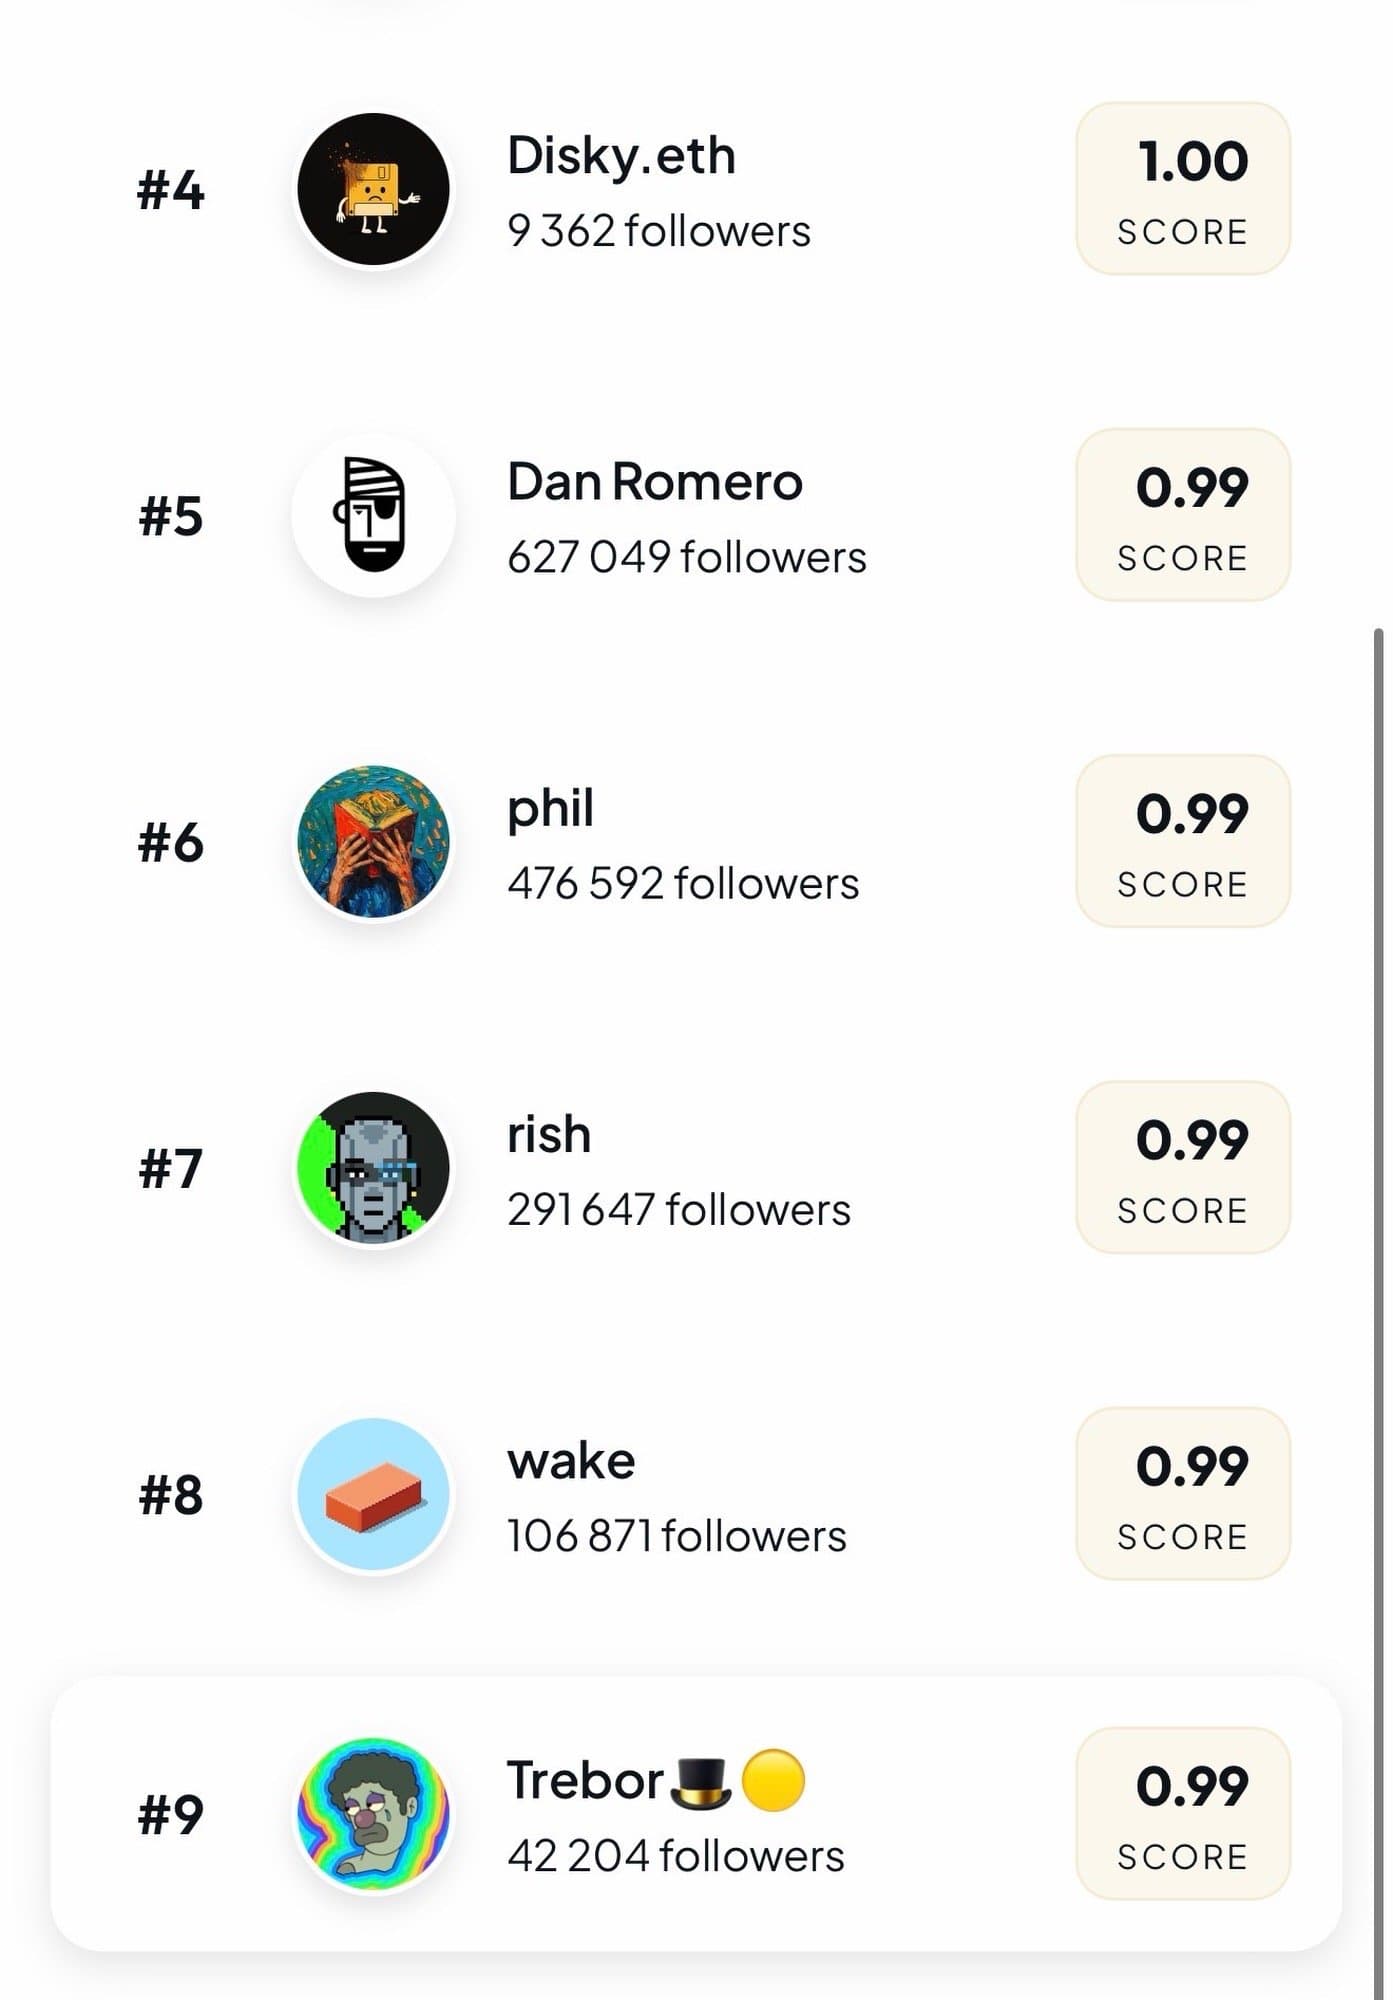Click the yellow circle emoji beside Trebor

773,1781
